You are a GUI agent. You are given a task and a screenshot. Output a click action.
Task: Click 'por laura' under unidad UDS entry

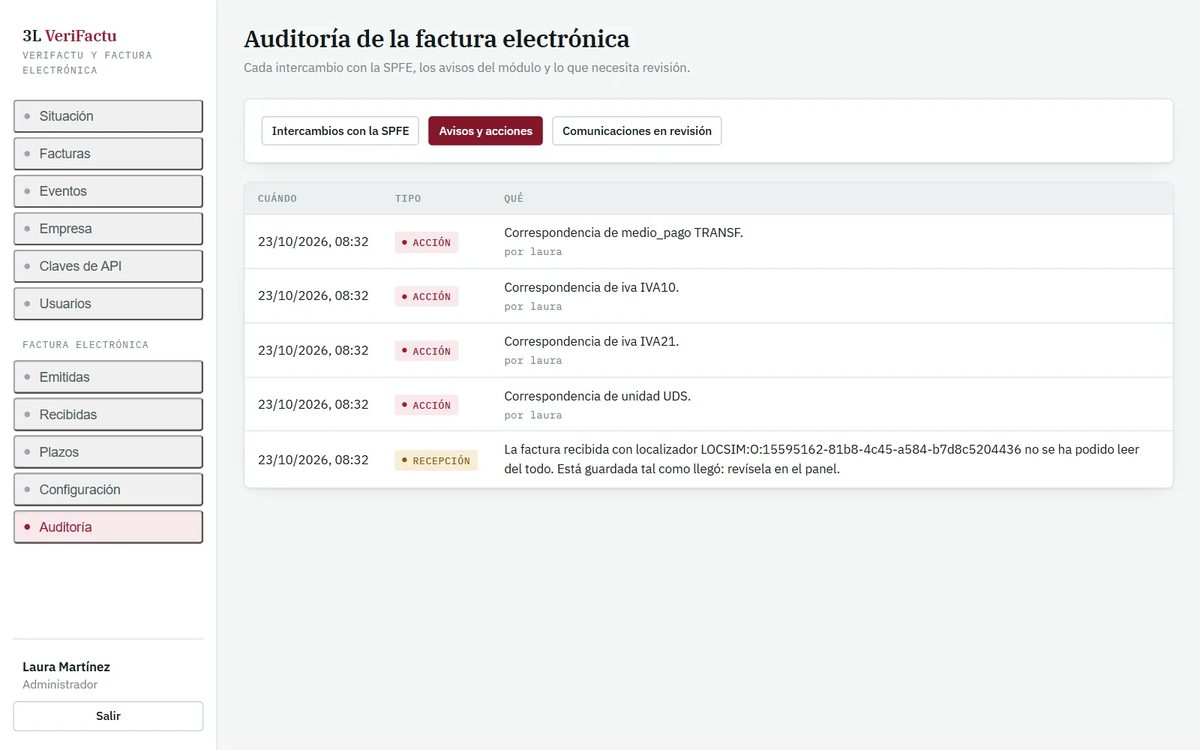(x=533, y=415)
